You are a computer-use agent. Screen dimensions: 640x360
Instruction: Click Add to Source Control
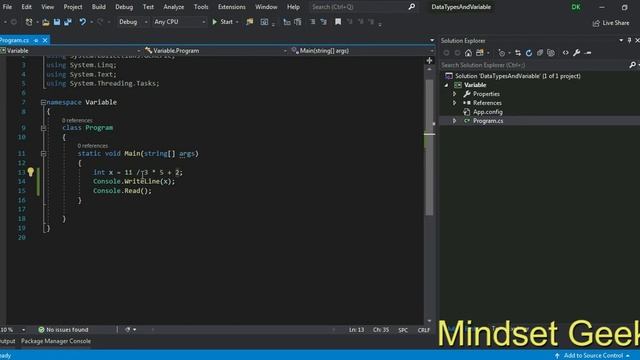point(593,356)
